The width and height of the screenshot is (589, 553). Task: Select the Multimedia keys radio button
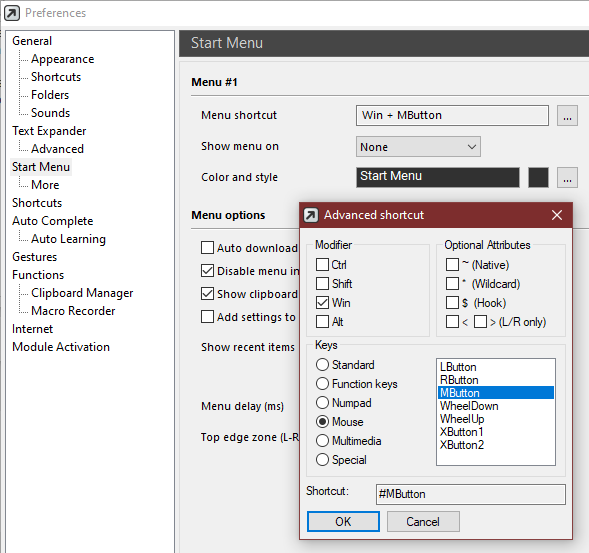[322, 440]
